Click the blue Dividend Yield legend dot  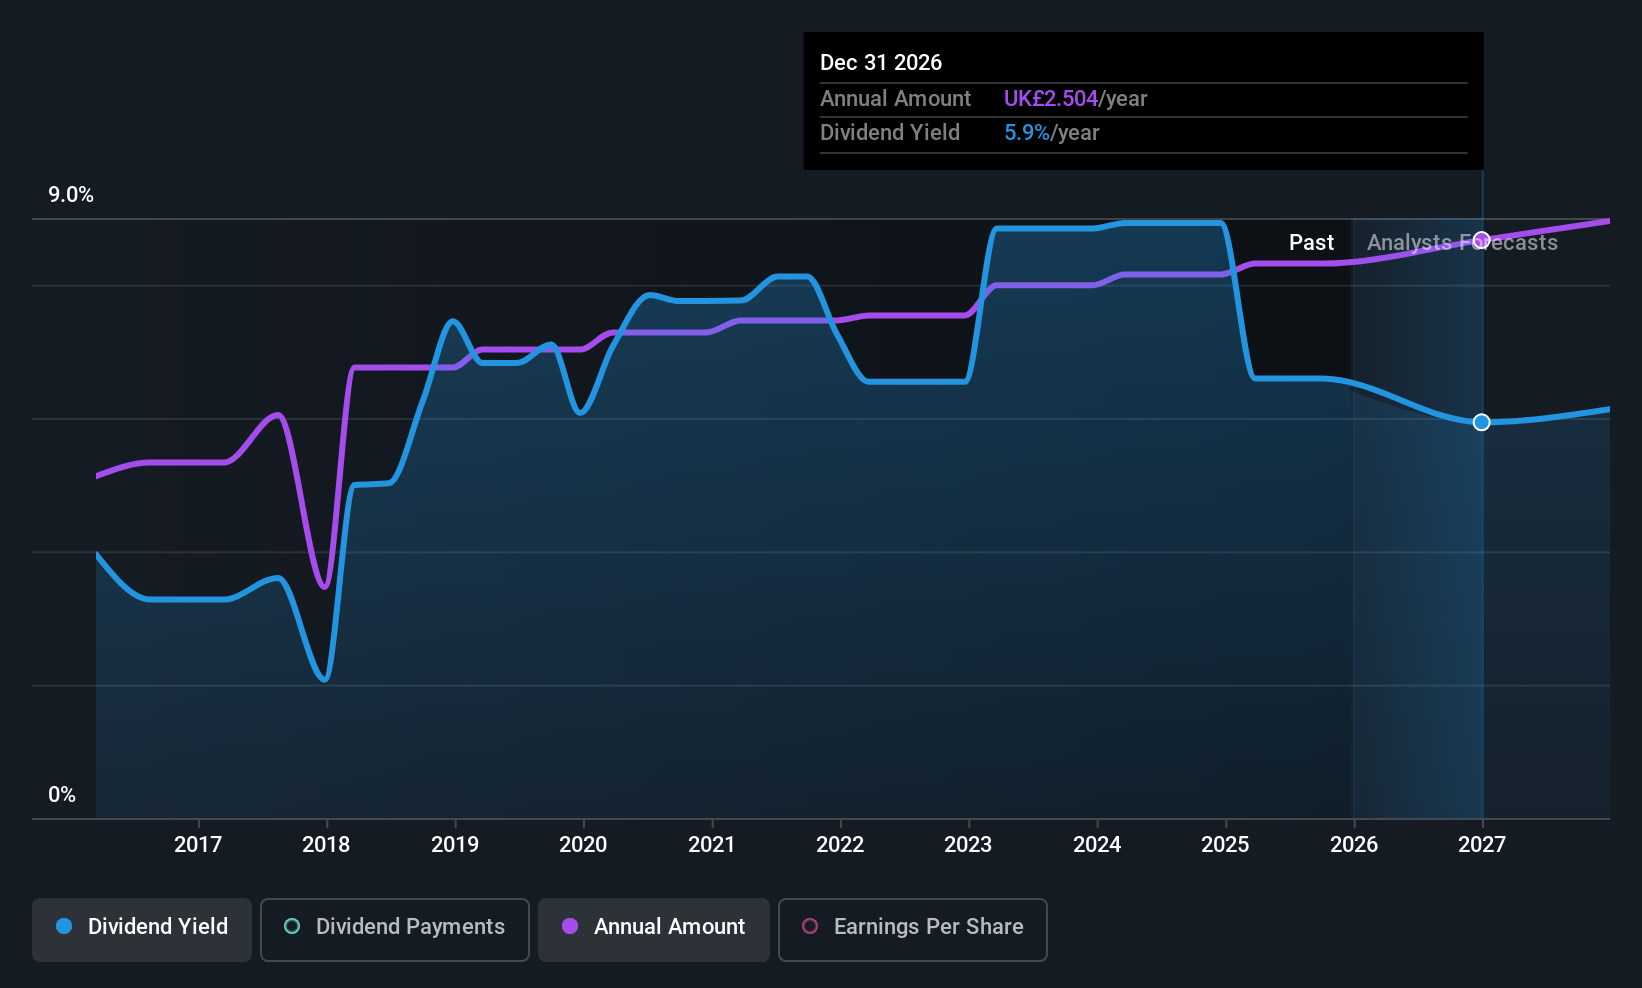[64, 926]
